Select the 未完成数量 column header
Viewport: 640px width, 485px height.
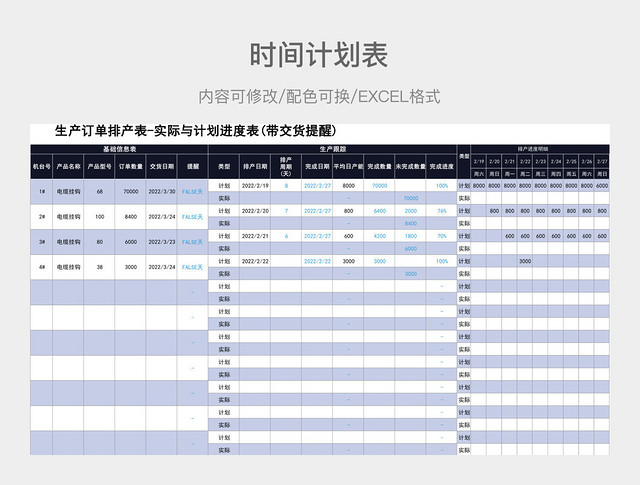[x=411, y=167]
